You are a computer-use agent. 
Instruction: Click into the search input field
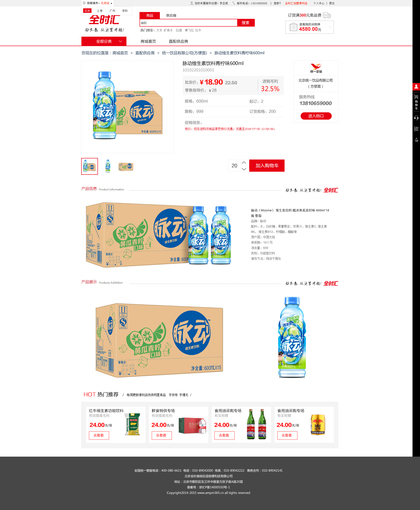(188, 23)
